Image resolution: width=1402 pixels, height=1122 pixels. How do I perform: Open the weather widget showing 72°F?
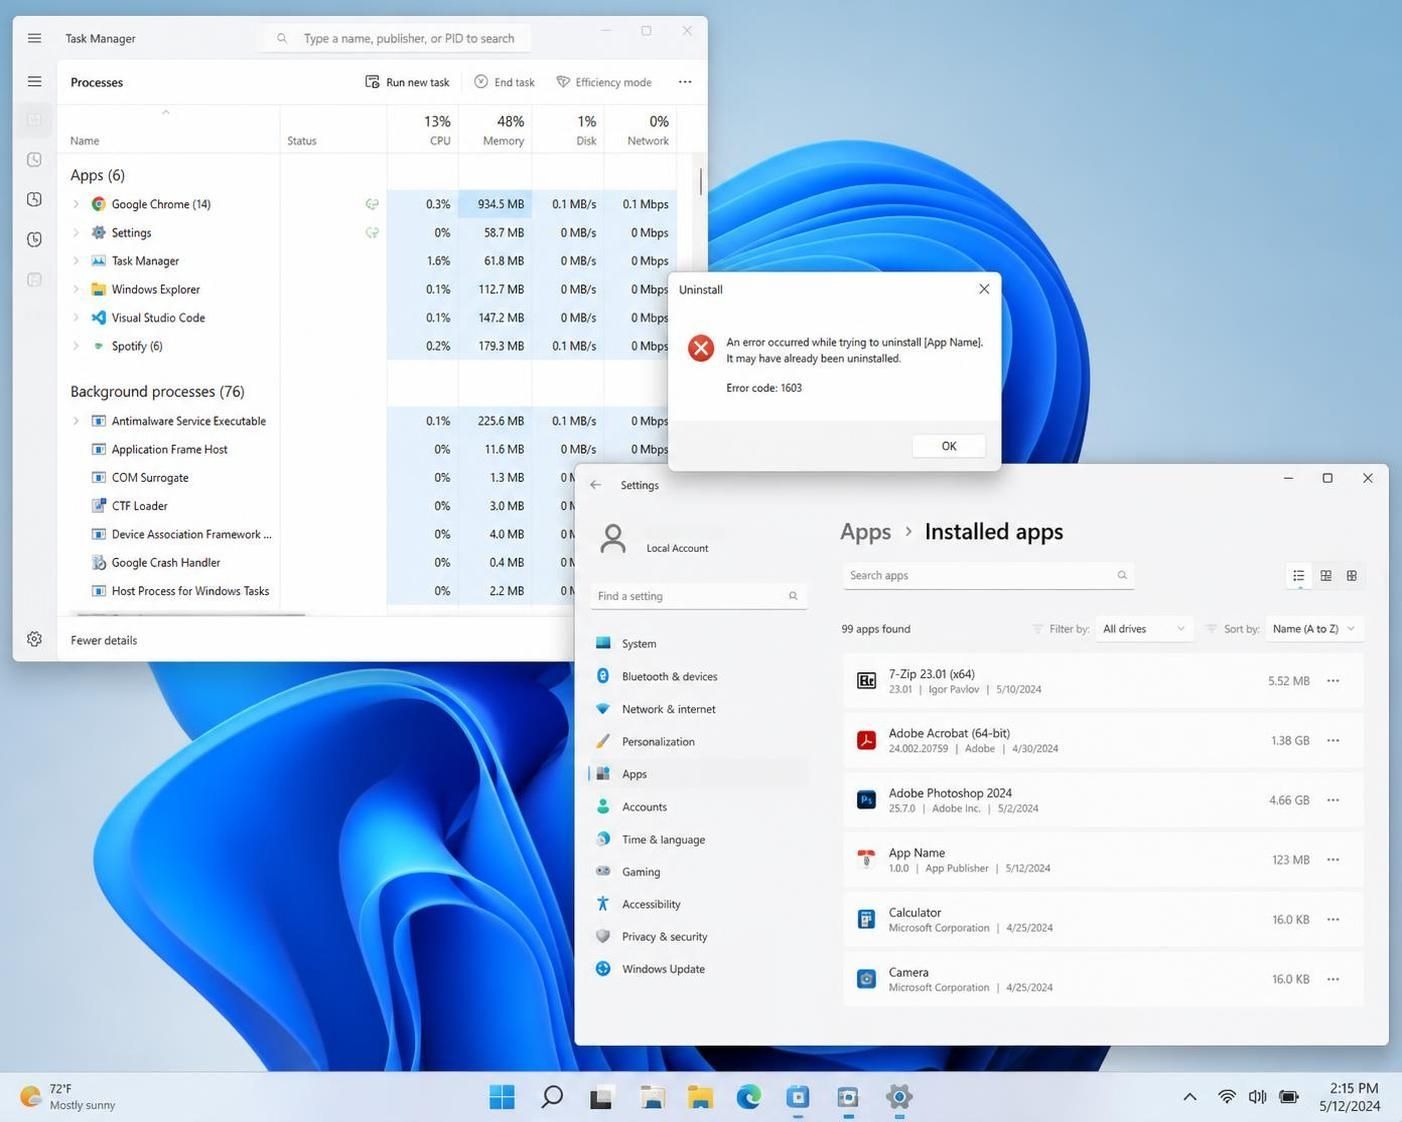tap(68, 1097)
